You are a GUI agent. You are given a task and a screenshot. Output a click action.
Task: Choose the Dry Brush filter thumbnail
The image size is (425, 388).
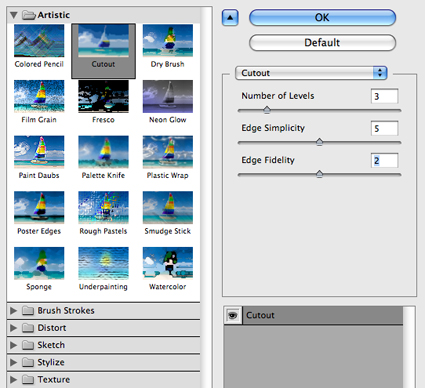pos(168,41)
